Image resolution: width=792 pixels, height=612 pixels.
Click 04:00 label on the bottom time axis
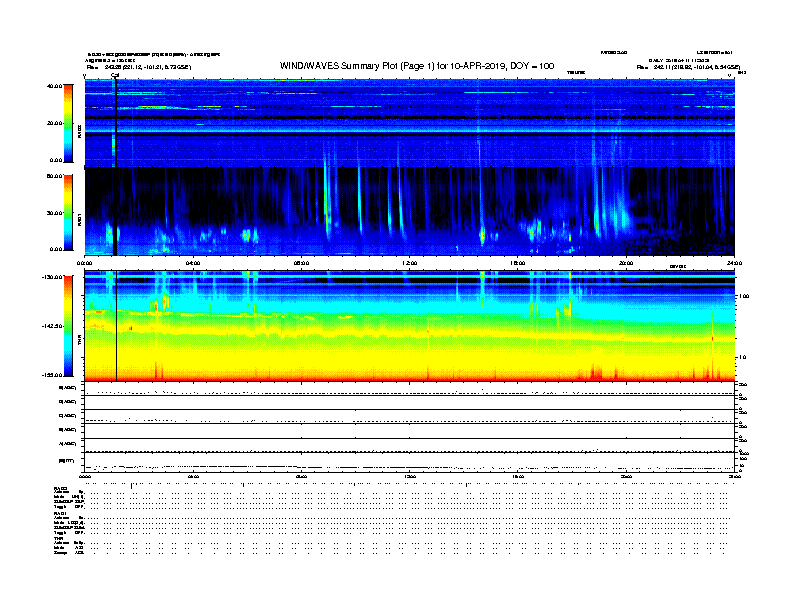tap(193, 476)
